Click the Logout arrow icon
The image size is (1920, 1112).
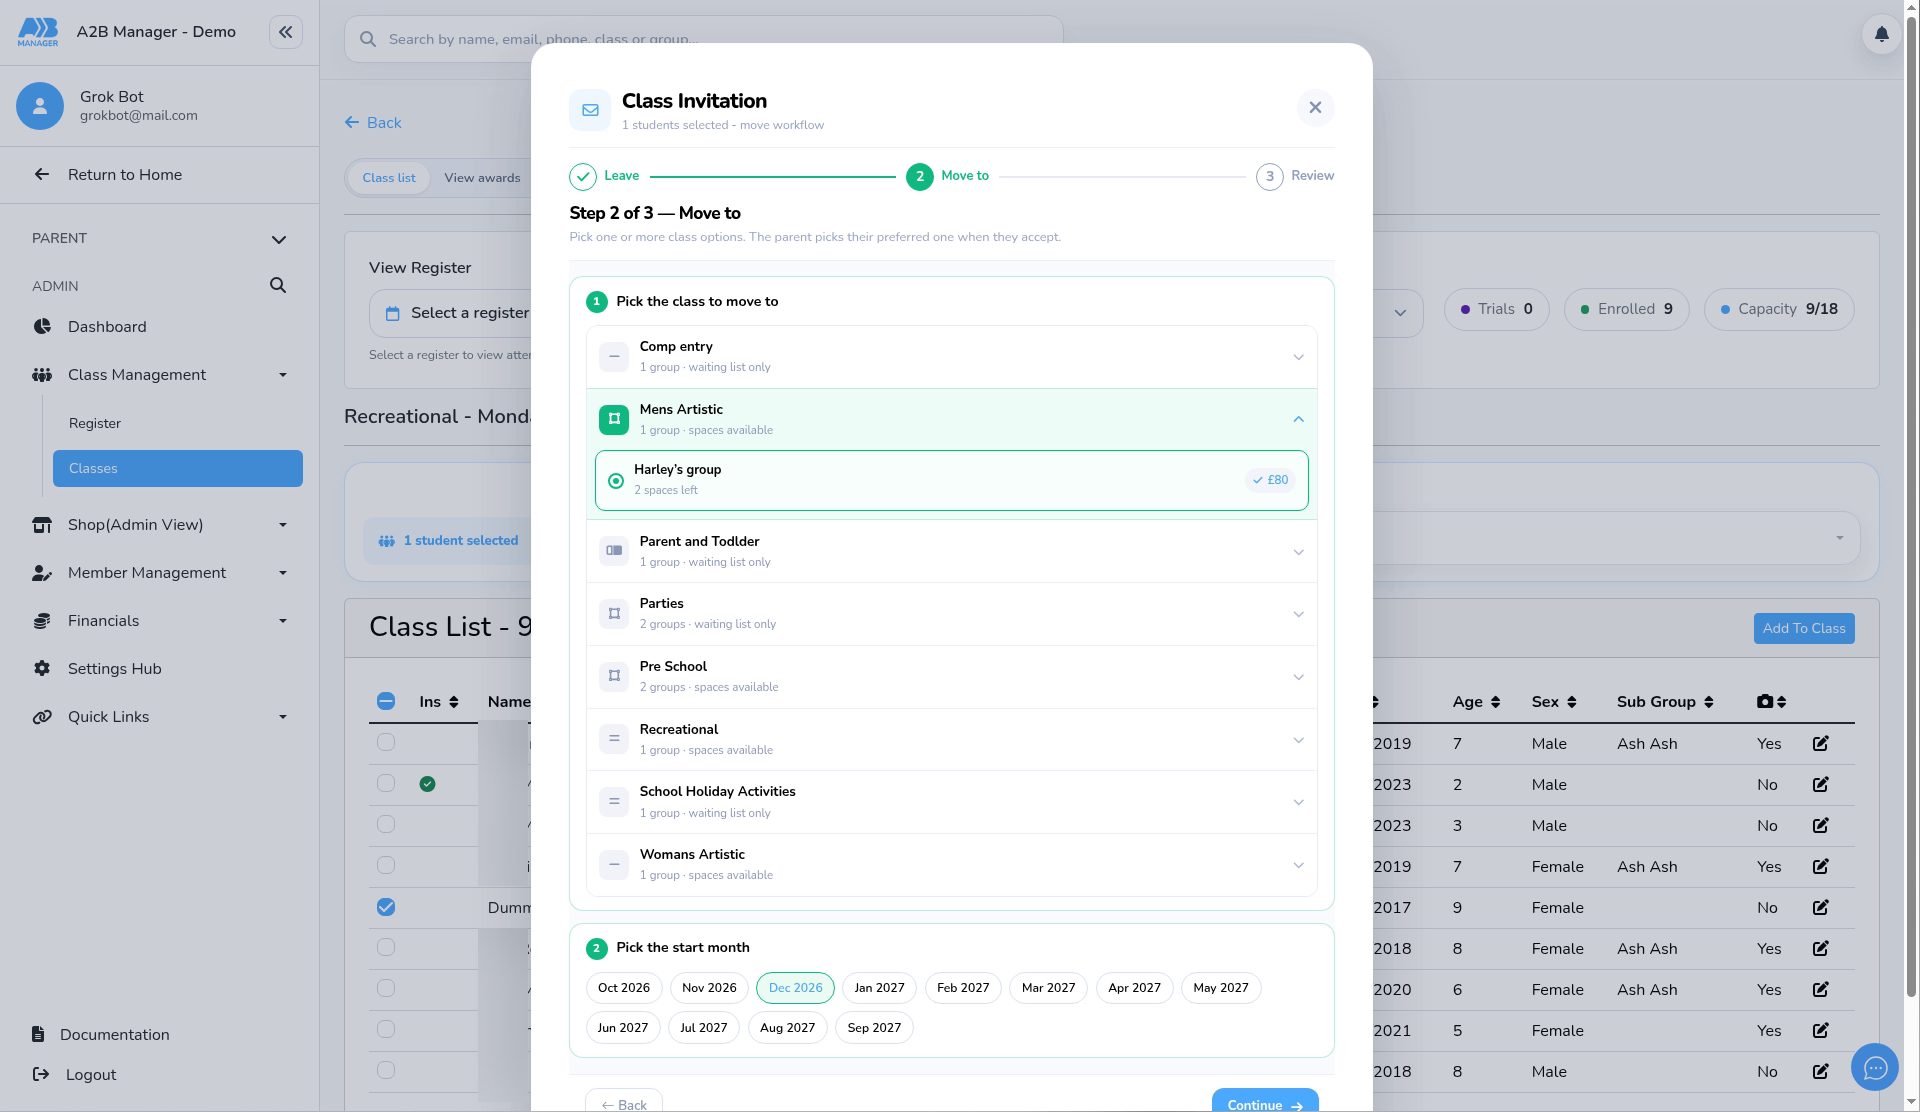[40, 1075]
